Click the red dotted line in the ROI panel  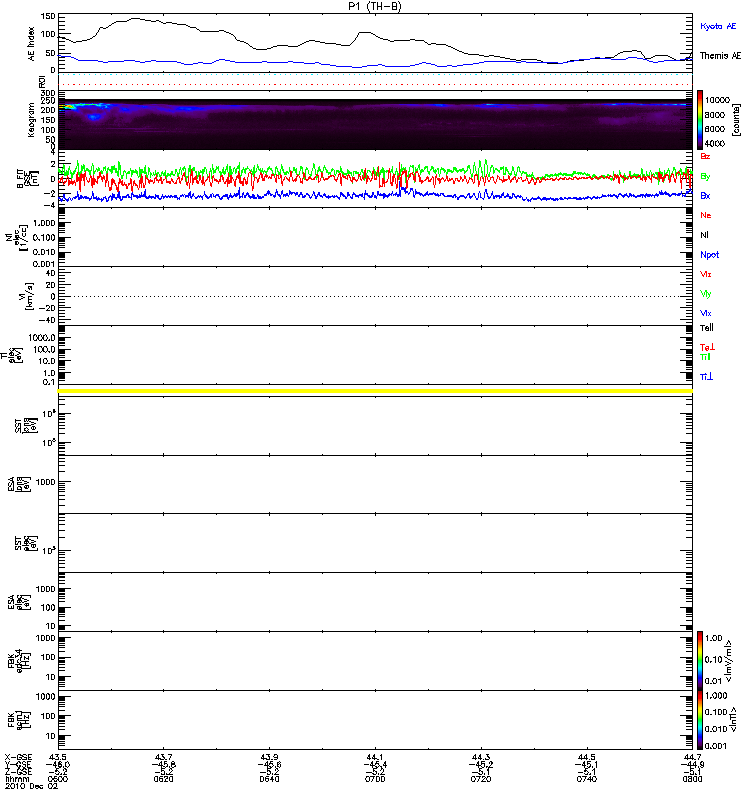376,85
